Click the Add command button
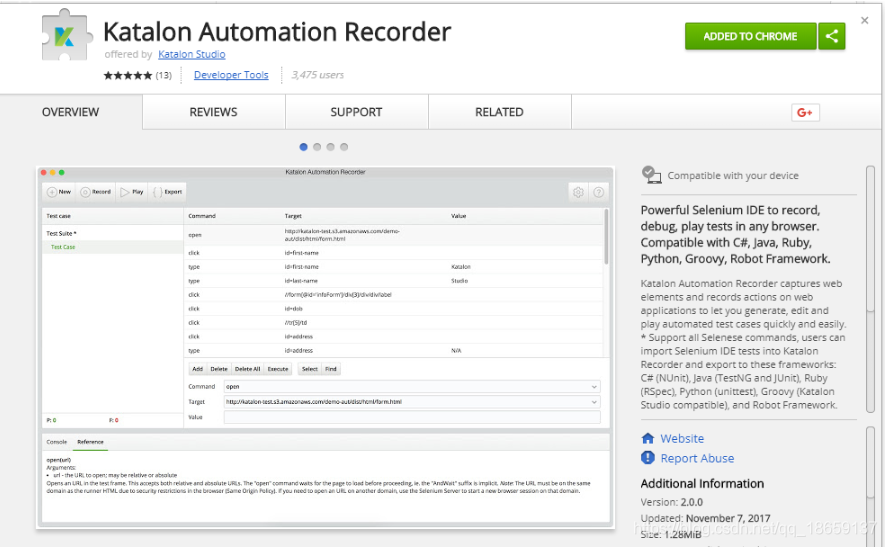Viewport: 887px width, 547px height. point(197,369)
